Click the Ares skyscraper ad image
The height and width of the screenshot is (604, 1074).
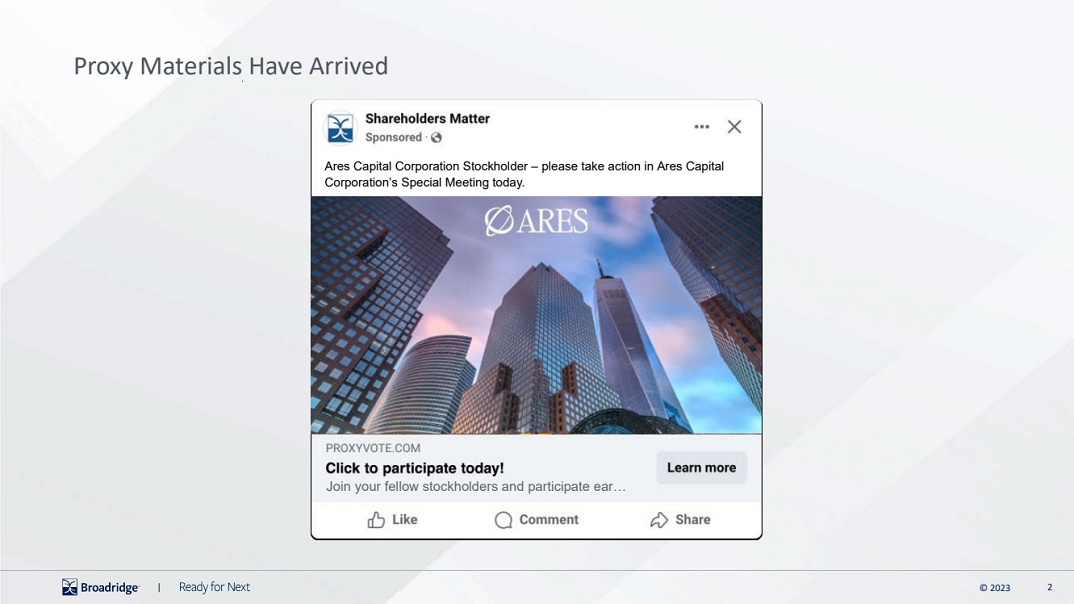(x=536, y=315)
